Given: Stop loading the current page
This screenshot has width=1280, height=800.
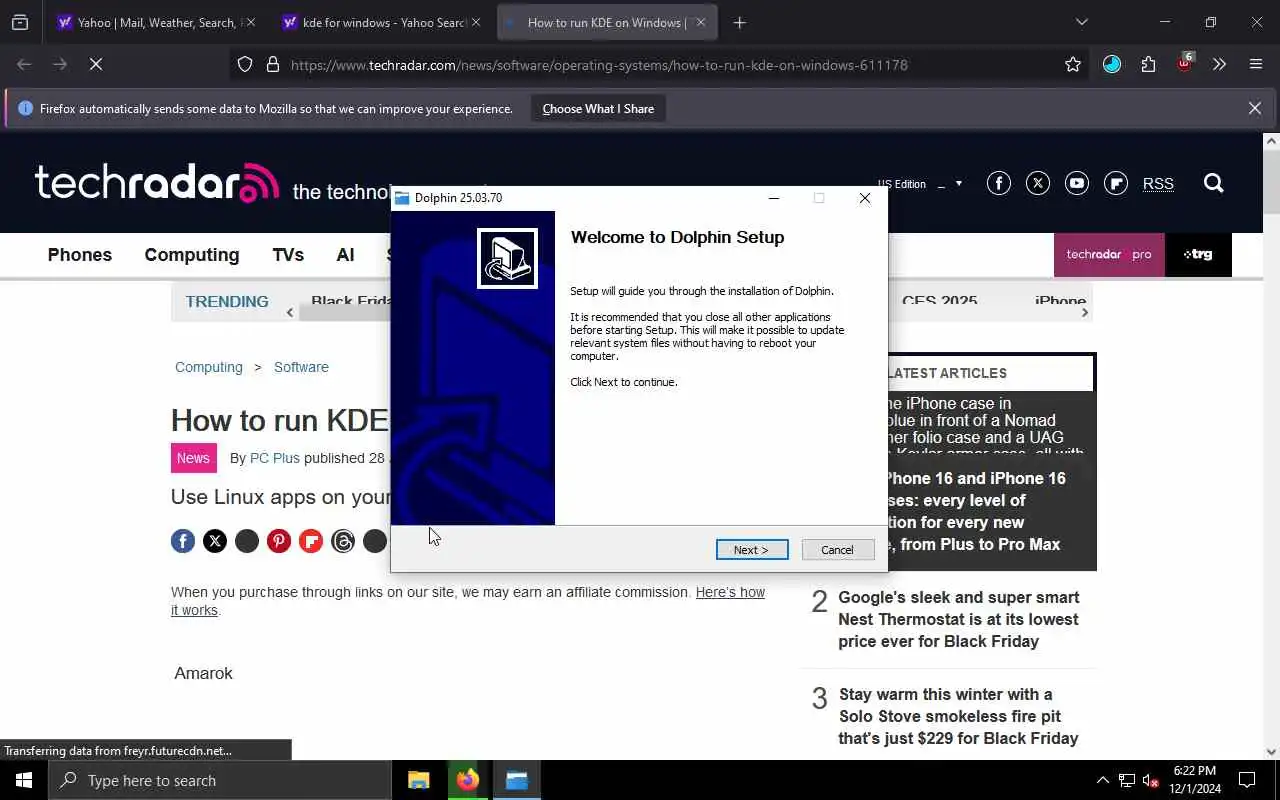Looking at the screenshot, I should (96, 64).
